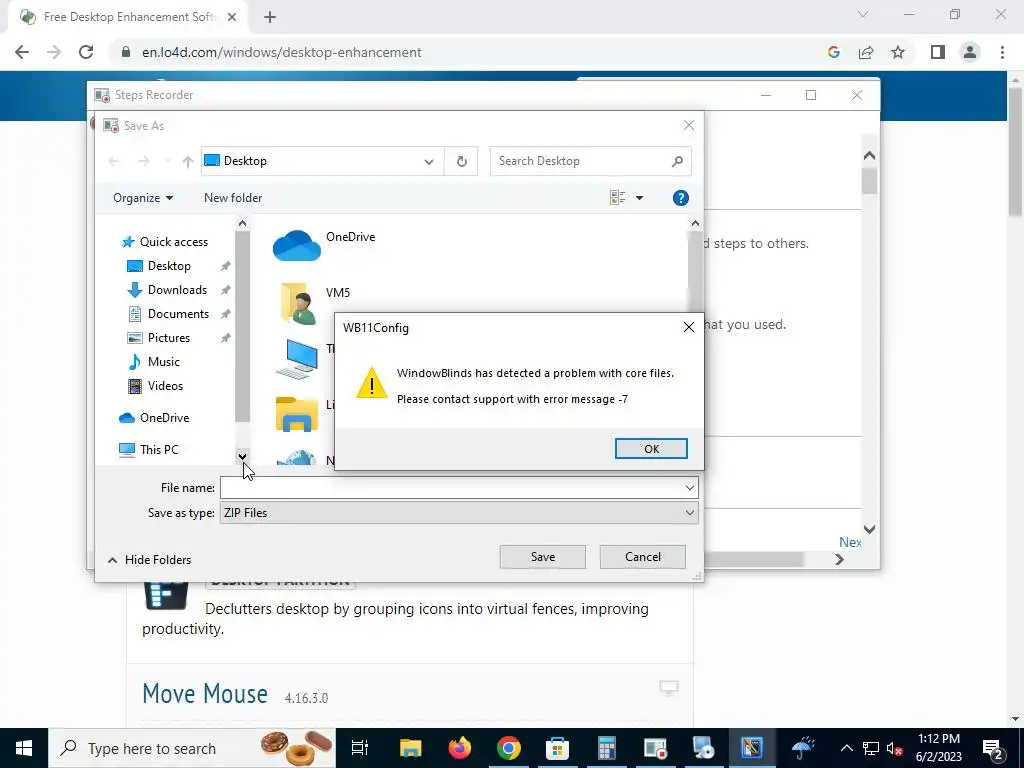Open Save As help icon

(x=680, y=198)
